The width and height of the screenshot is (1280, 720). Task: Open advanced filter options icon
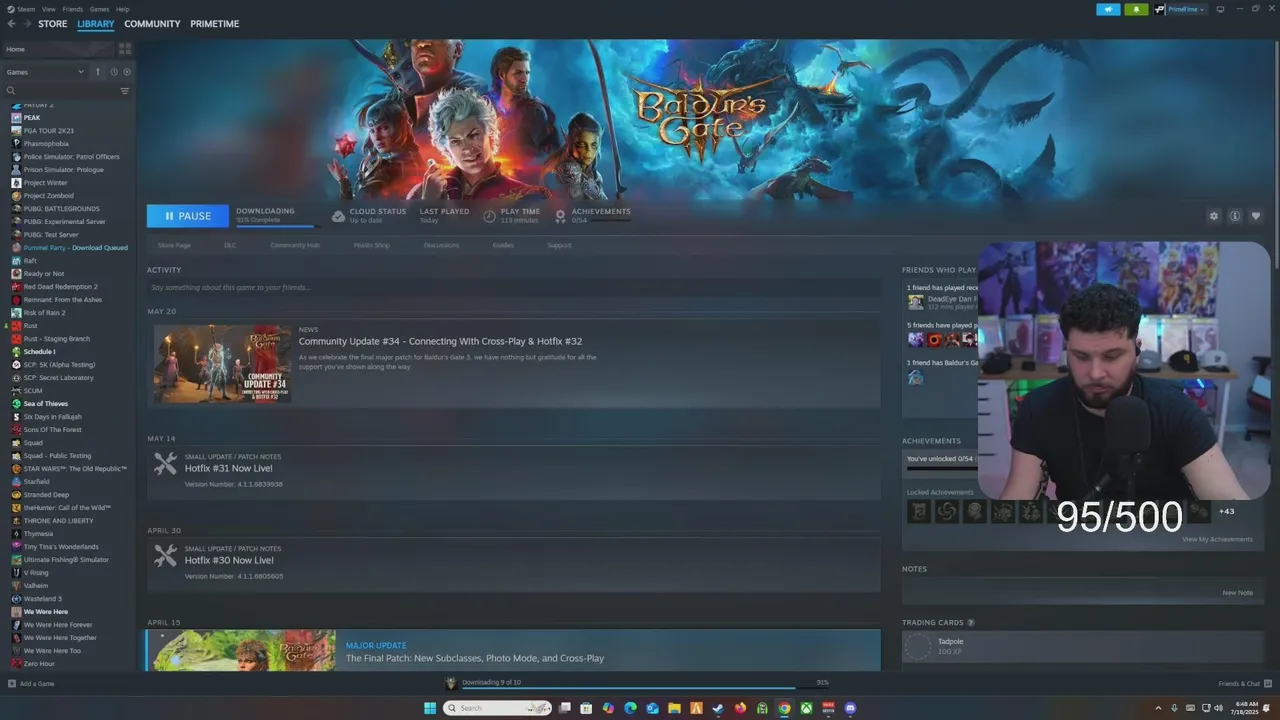[x=125, y=91]
